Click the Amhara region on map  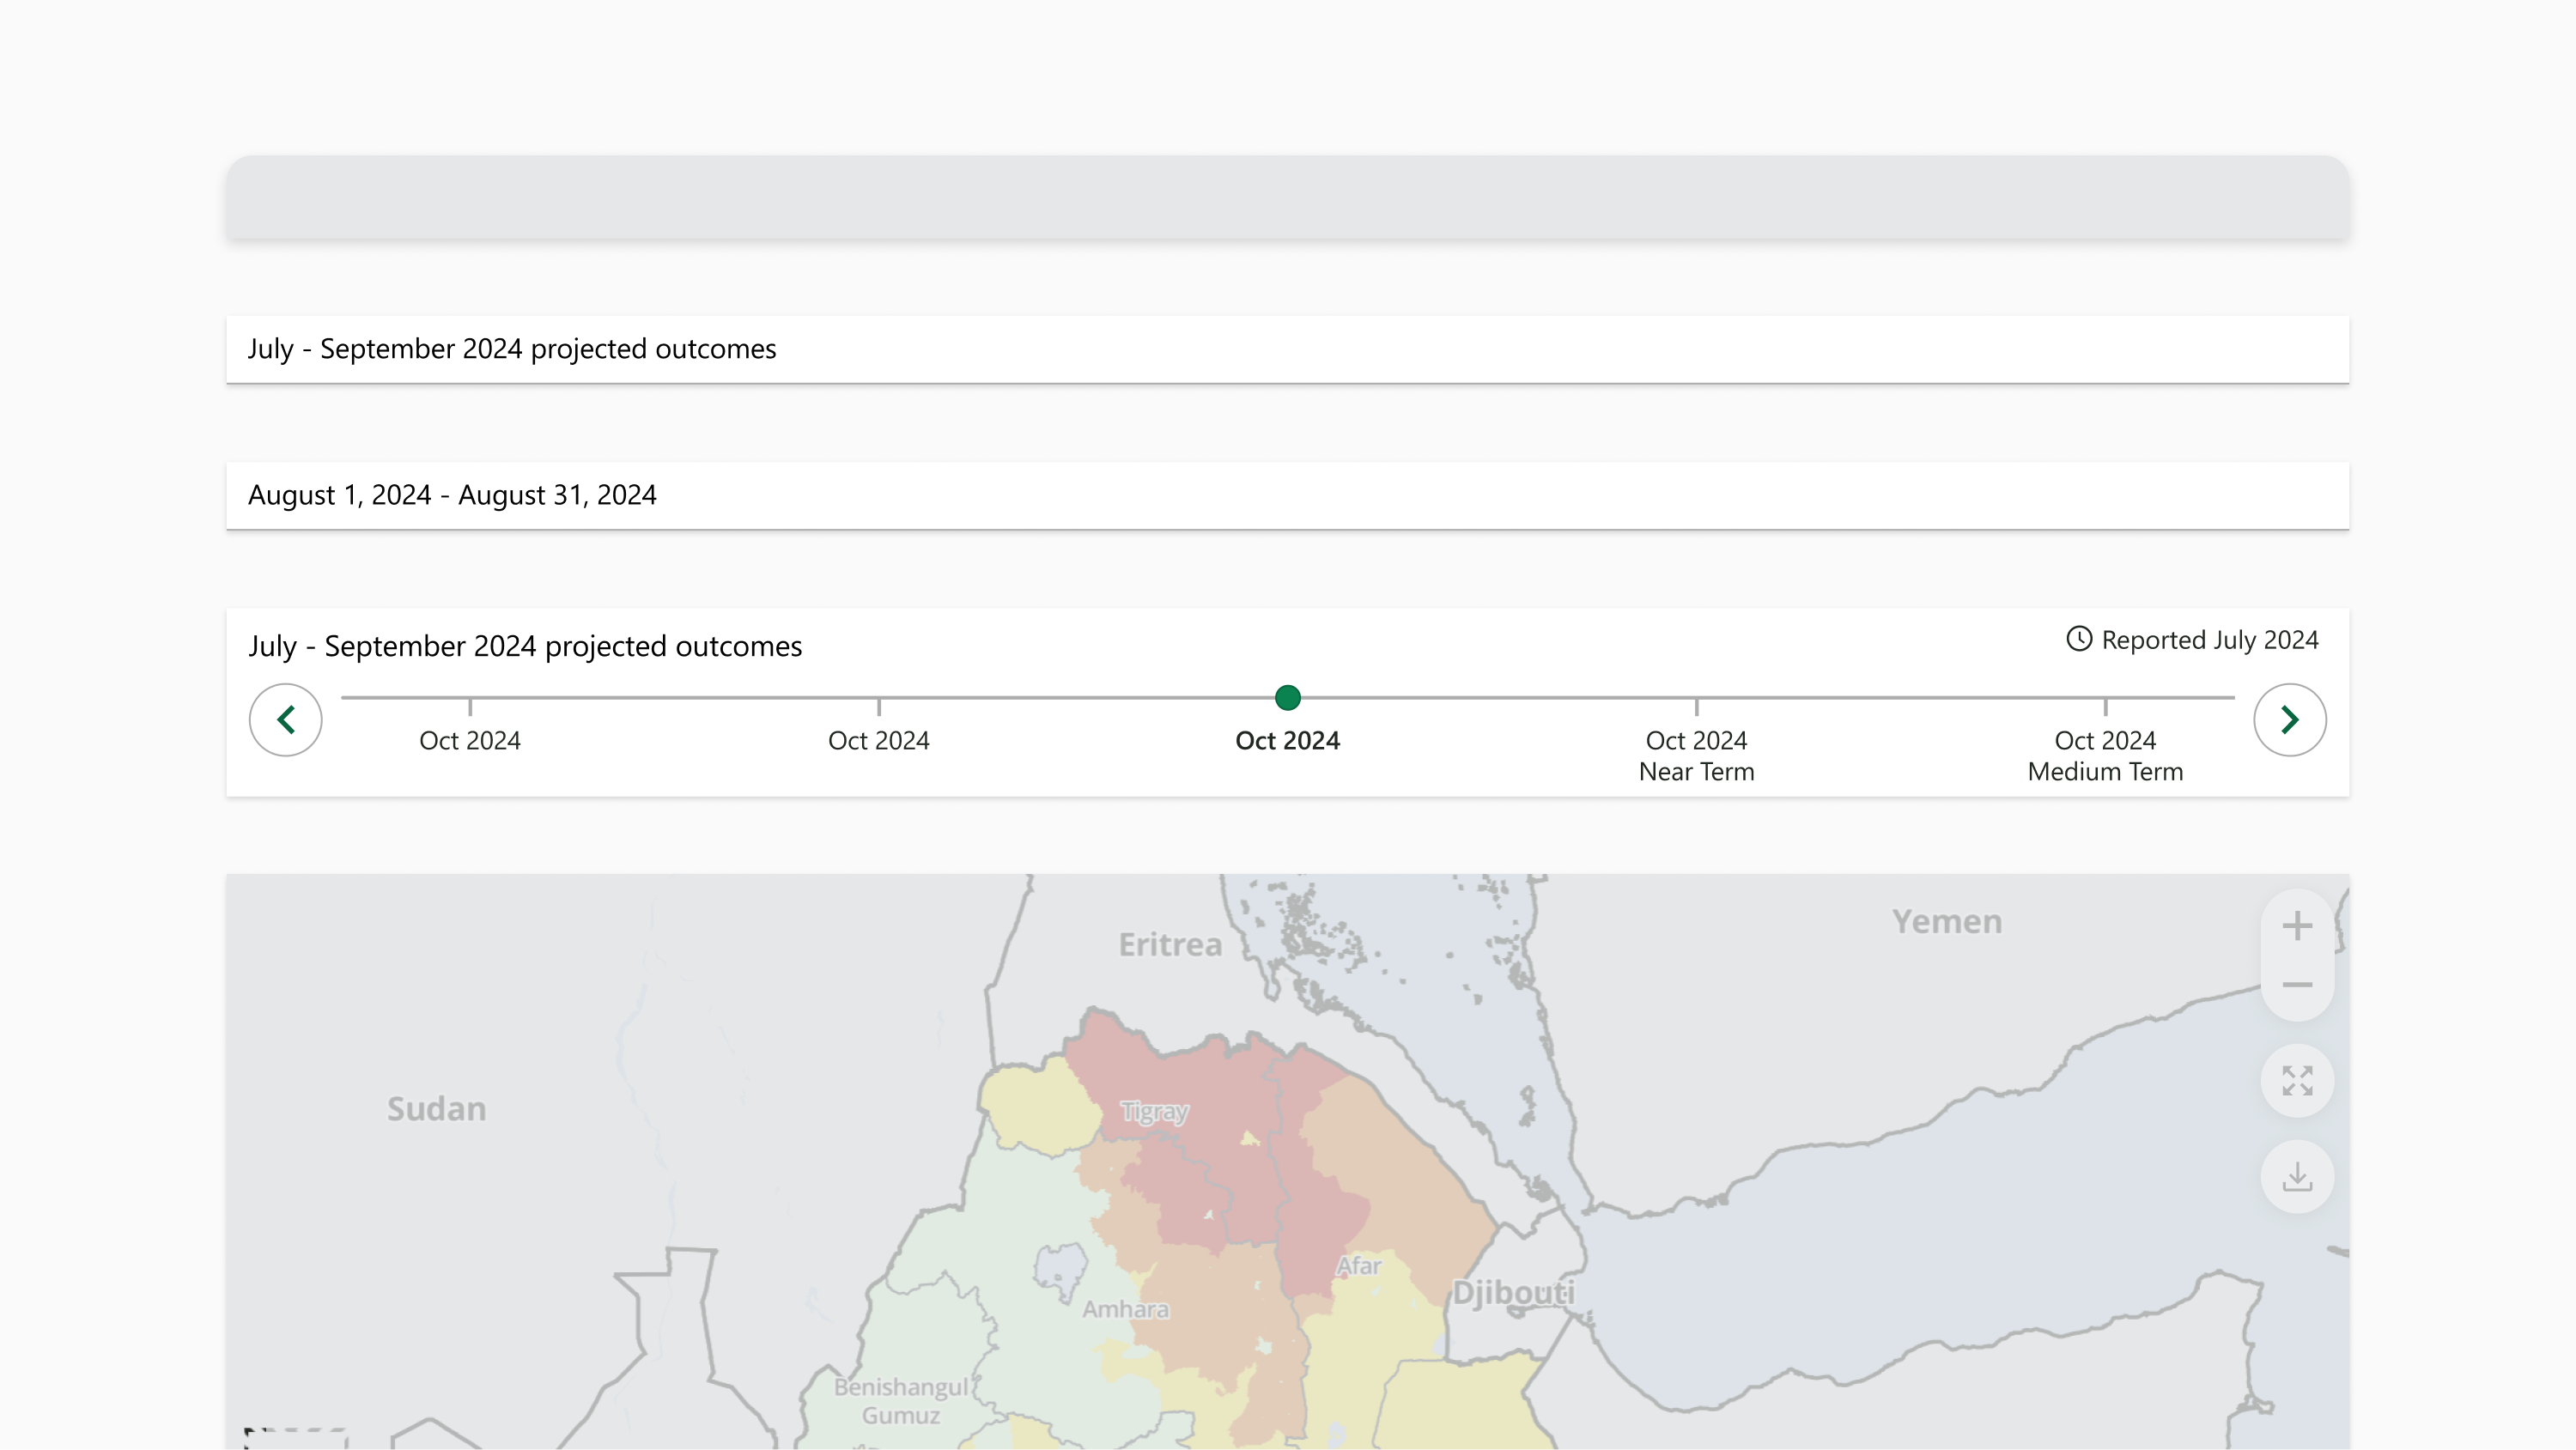coord(1125,1309)
